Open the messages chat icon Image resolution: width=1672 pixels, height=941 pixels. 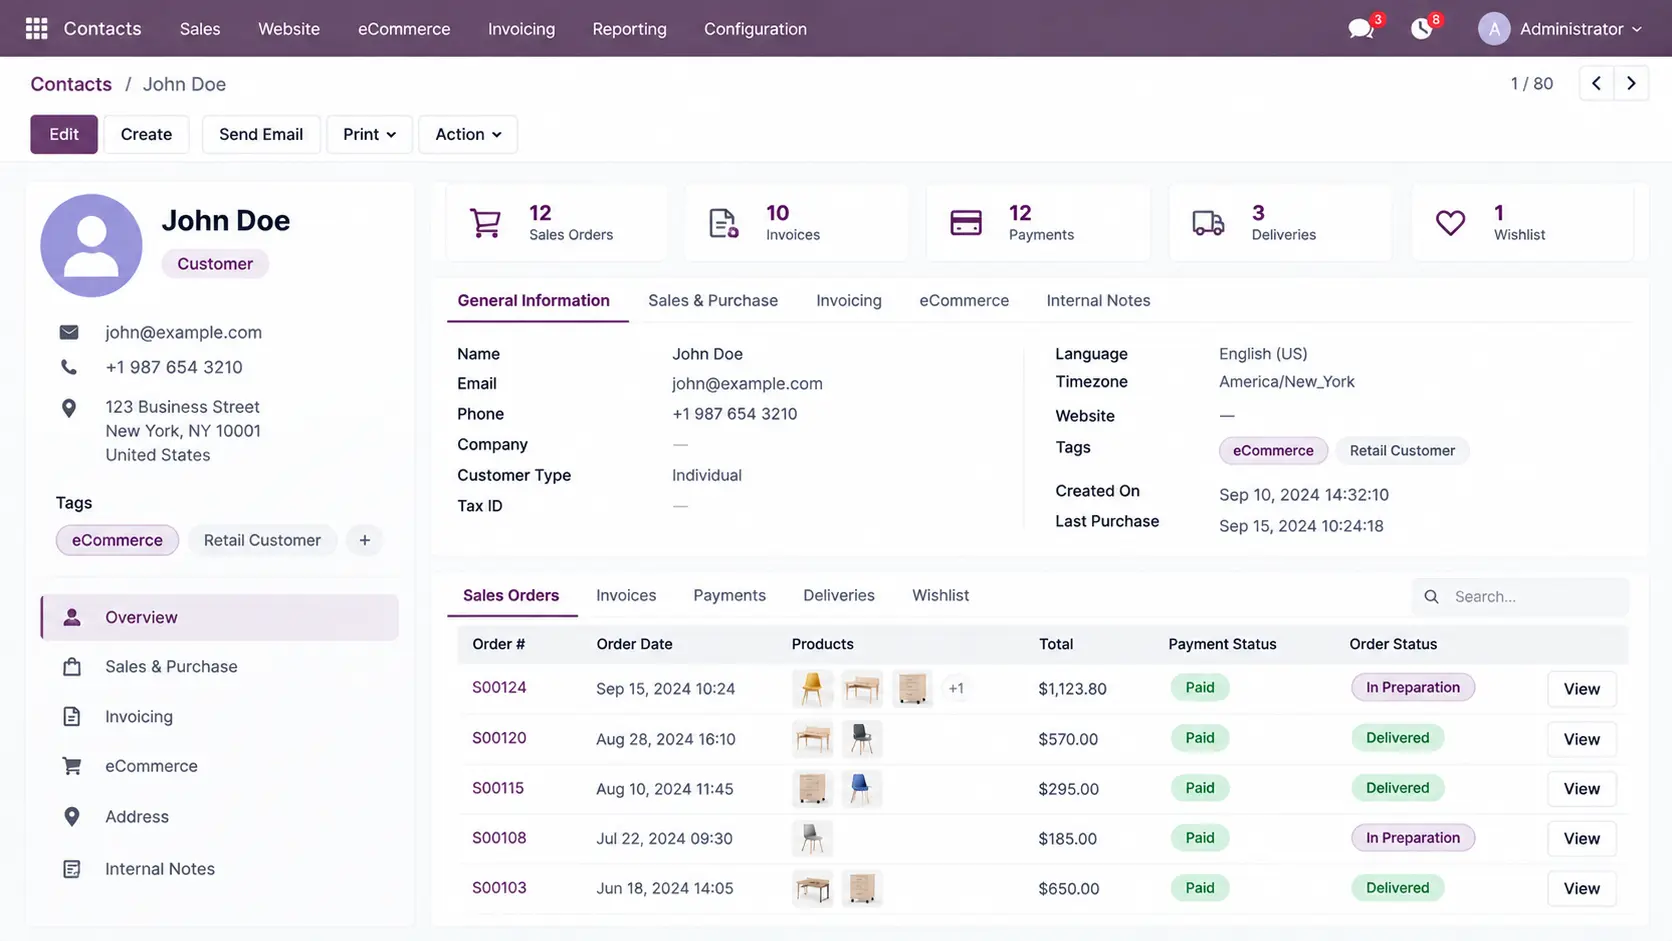tap(1360, 28)
